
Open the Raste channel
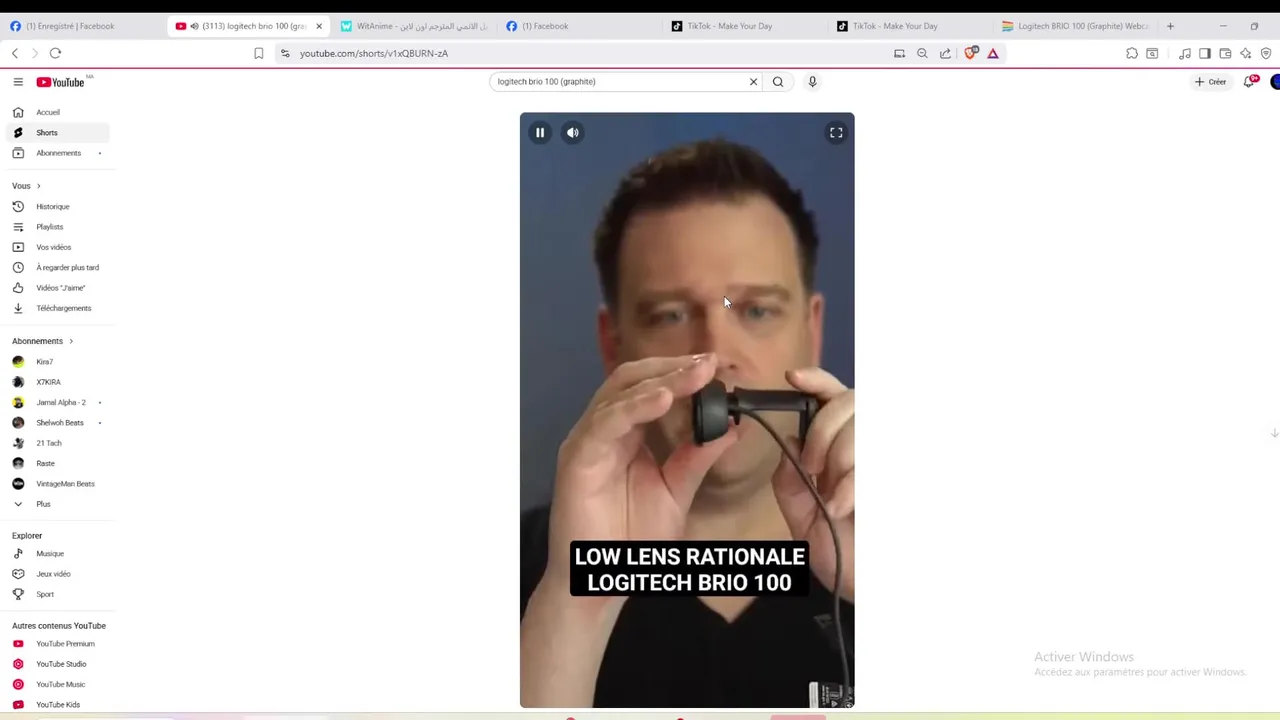[58, 463]
